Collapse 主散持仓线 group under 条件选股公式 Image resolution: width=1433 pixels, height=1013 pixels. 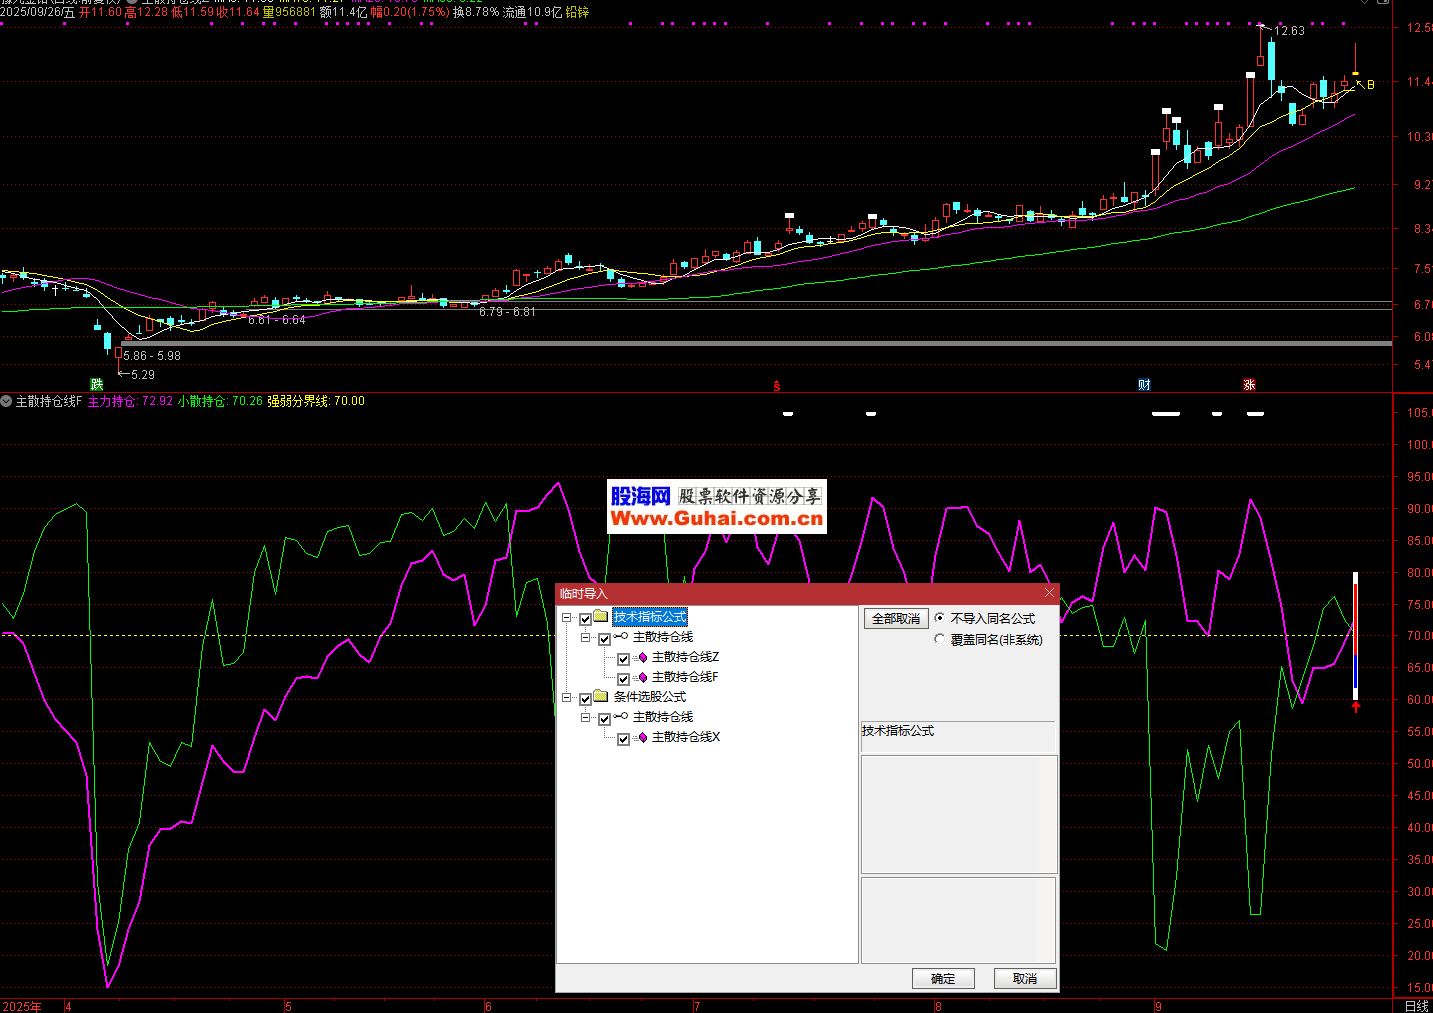click(586, 718)
